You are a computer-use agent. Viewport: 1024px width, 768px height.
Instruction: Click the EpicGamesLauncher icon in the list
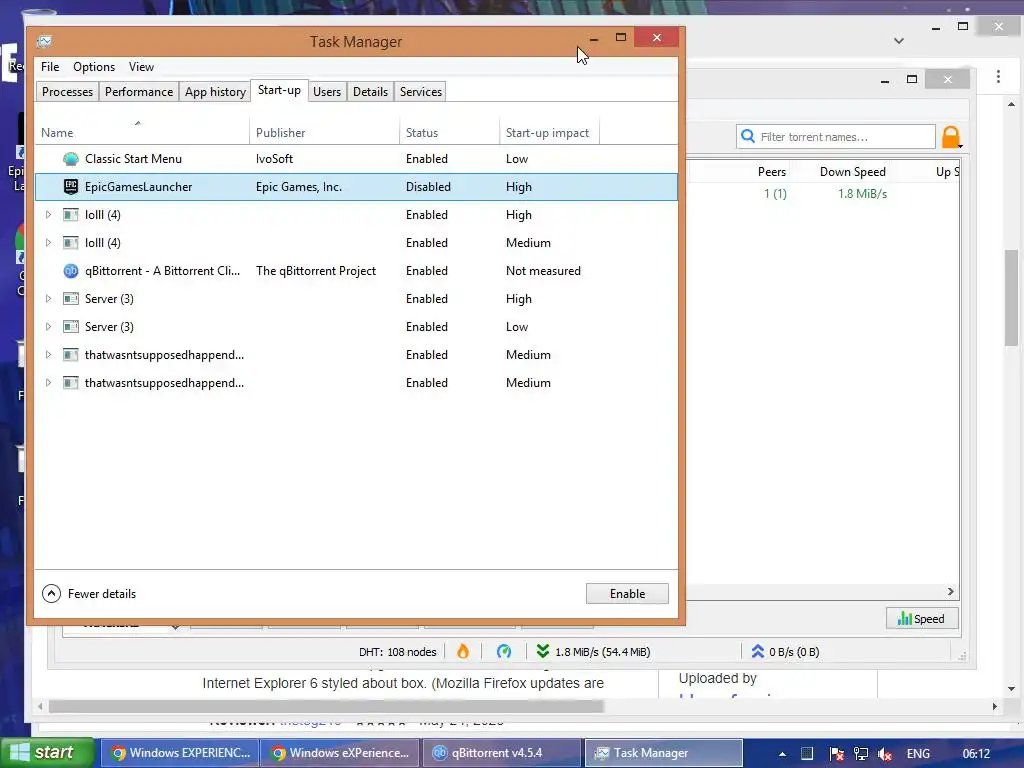(x=71, y=187)
